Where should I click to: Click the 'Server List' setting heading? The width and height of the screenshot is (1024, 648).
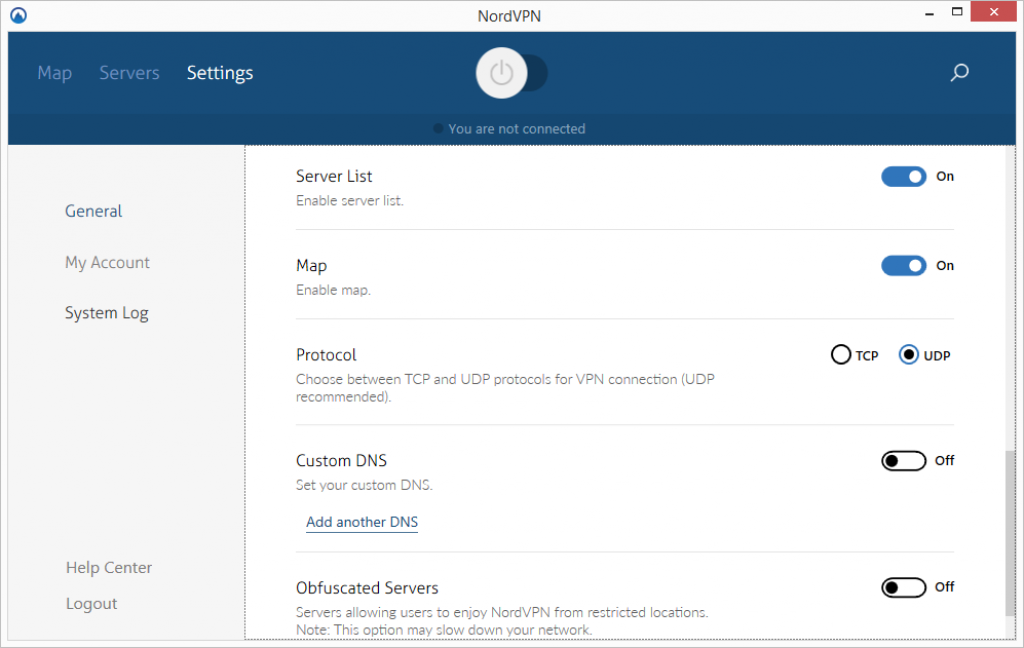pos(334,176)
